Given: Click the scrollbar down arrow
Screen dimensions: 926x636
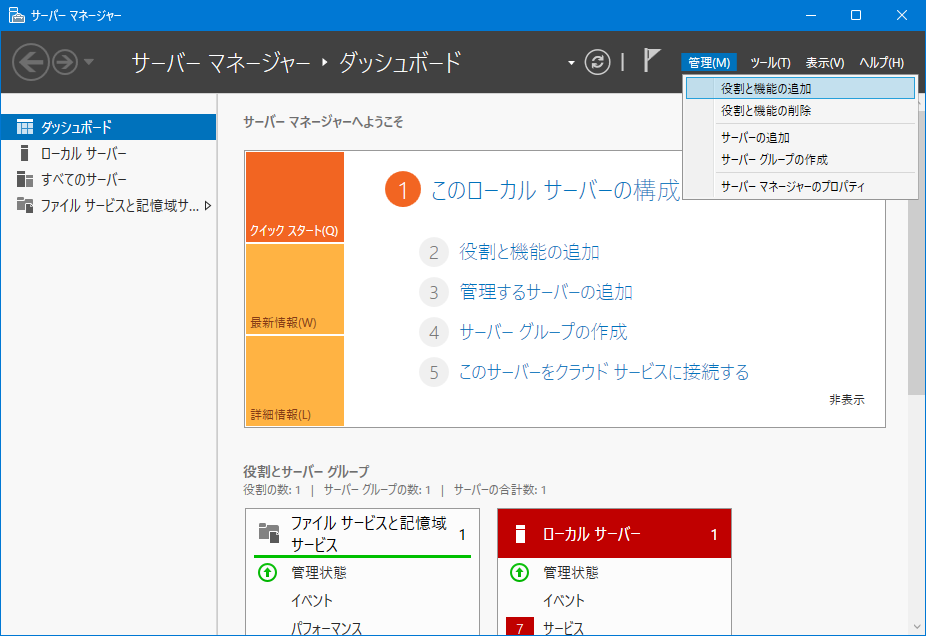Looking at the screenshot, I should [917, 627].
